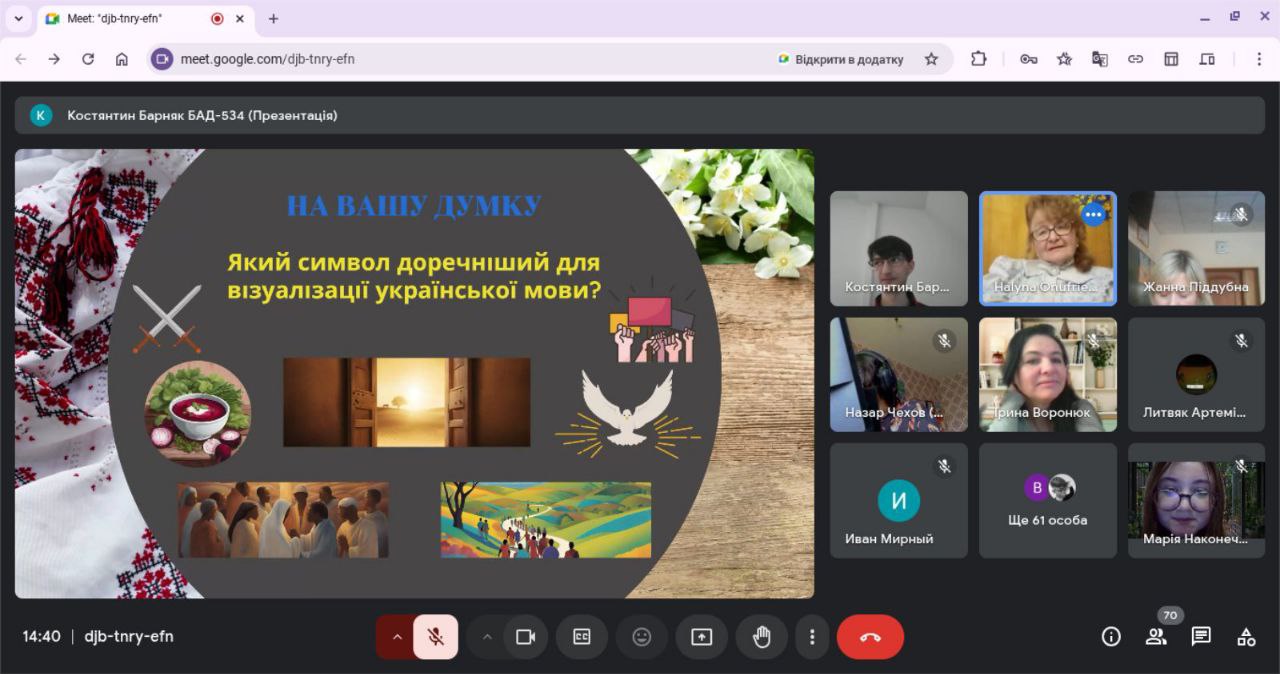This screenshot has width=1280, height=674.
Task: Open a new browser tab
Action: pyautogui.click(x=273, y=18)
